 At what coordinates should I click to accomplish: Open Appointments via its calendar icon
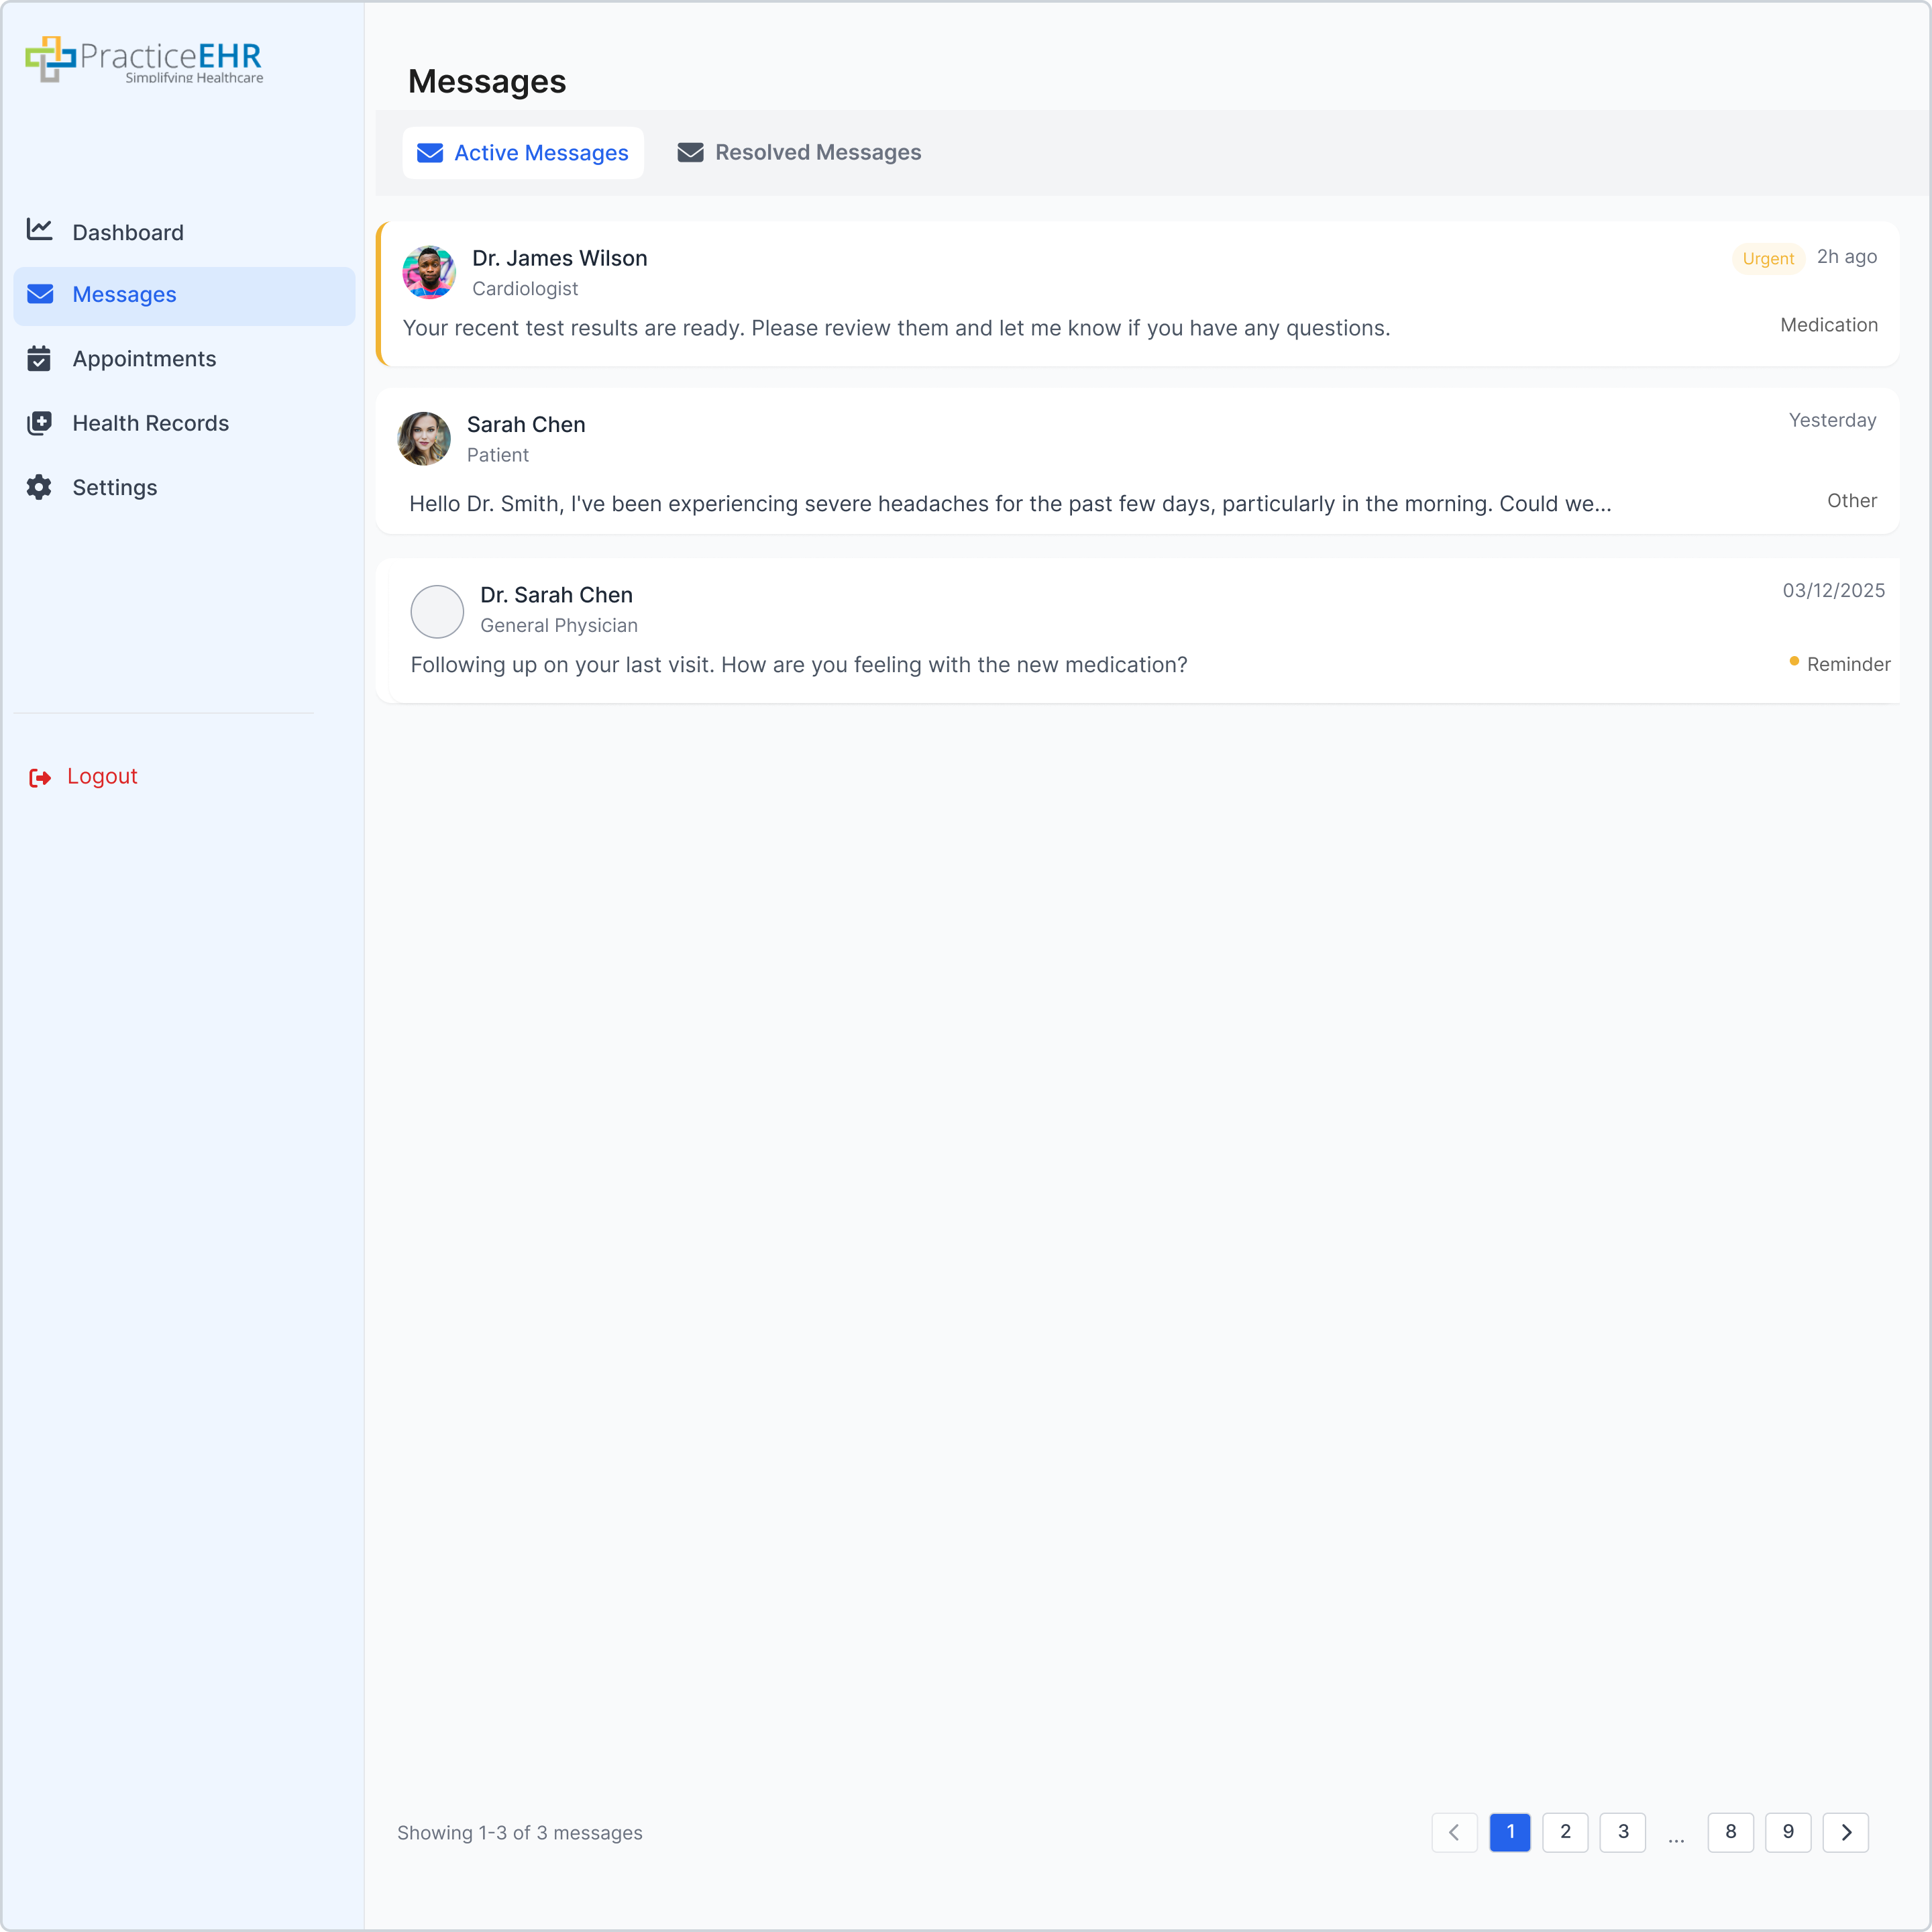point(40,359)
